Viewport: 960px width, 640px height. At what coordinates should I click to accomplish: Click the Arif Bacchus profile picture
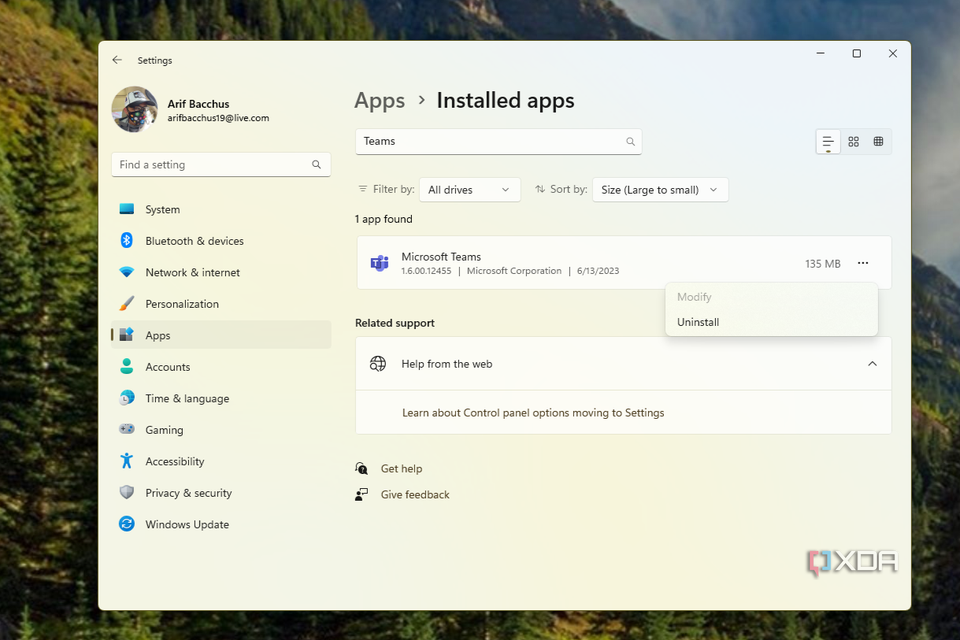[x=134, y=110]
